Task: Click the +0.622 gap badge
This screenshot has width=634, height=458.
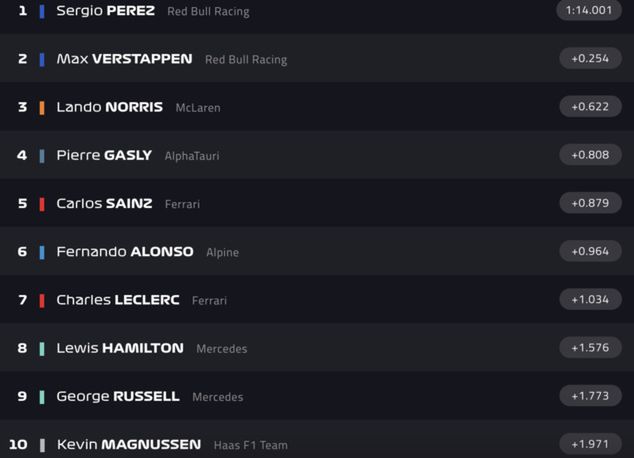Action: tap(590, 107)
